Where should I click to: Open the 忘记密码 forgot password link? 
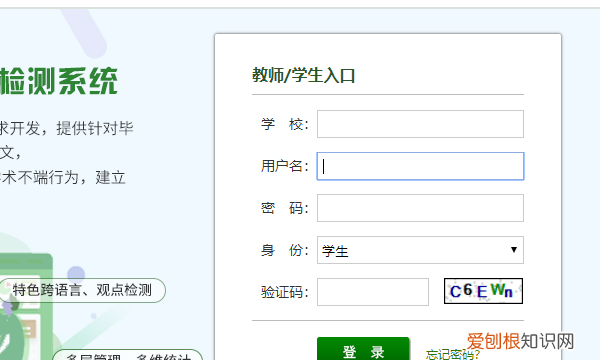pyautogui.click(x=453, y=354)
